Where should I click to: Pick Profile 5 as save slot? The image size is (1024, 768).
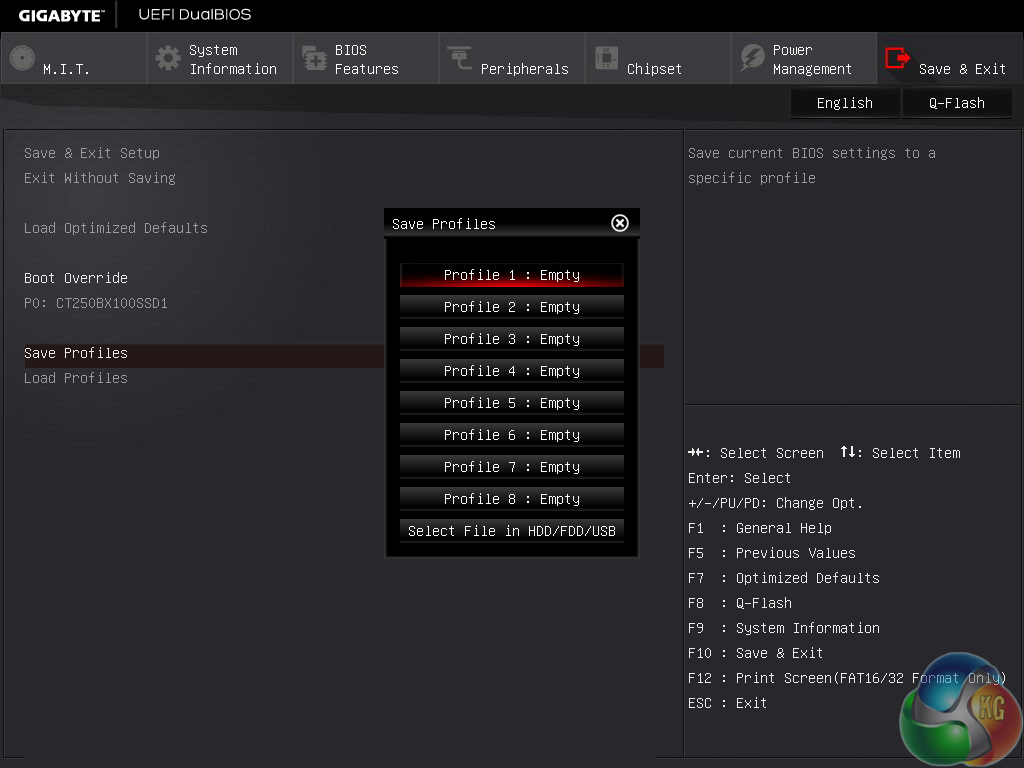point(511,403)
